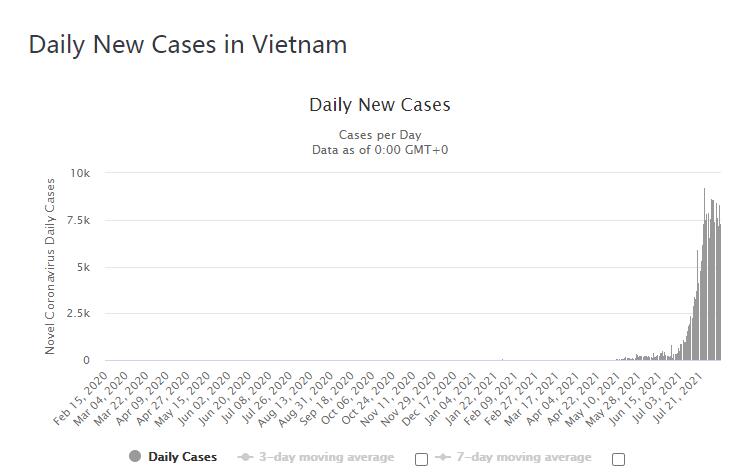Toggle the Daily Cases legend label
The width and height of the screenshot is (740, 474).
[182, 457]
